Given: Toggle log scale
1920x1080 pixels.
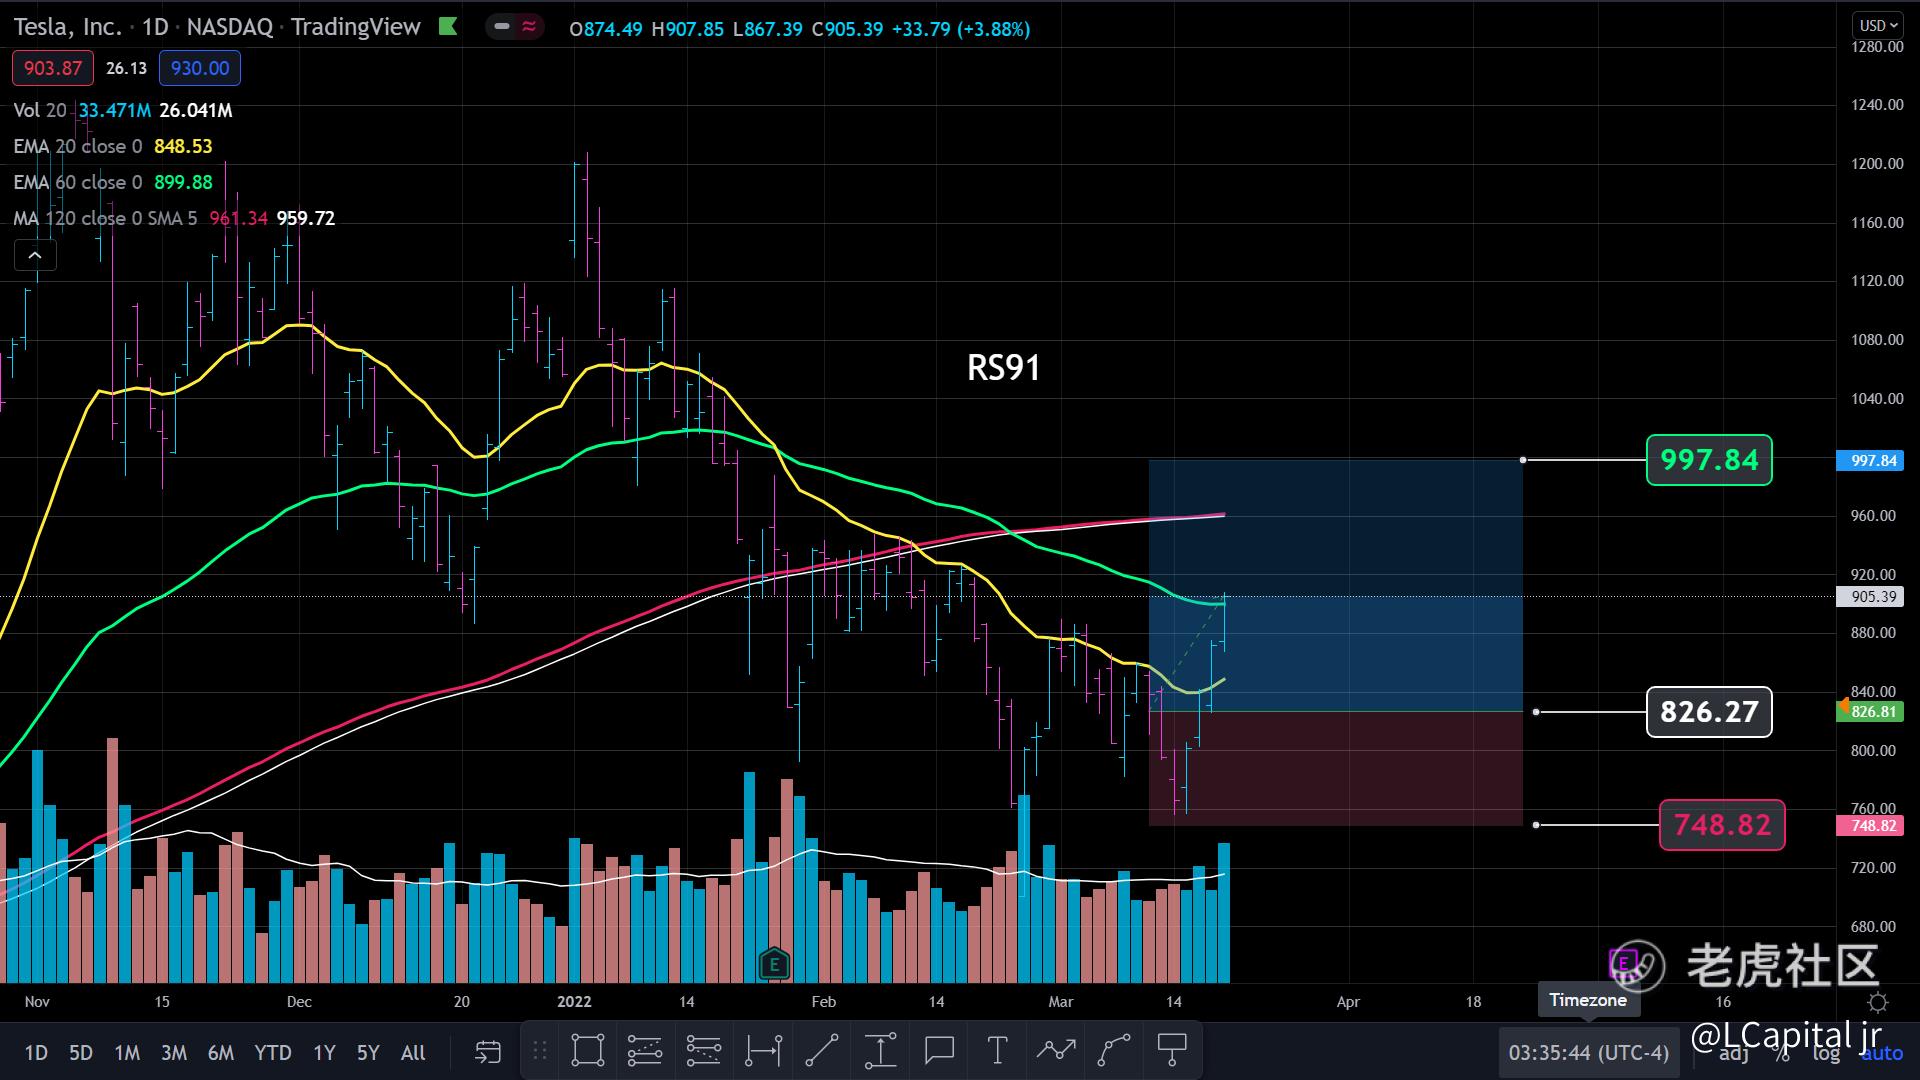Looking at the screenshot, I should [x=1826, y=1053].
